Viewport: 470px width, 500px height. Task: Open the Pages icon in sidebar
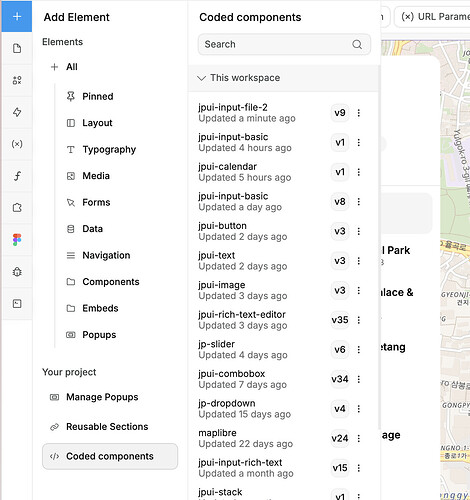click(x=17, y=48)
